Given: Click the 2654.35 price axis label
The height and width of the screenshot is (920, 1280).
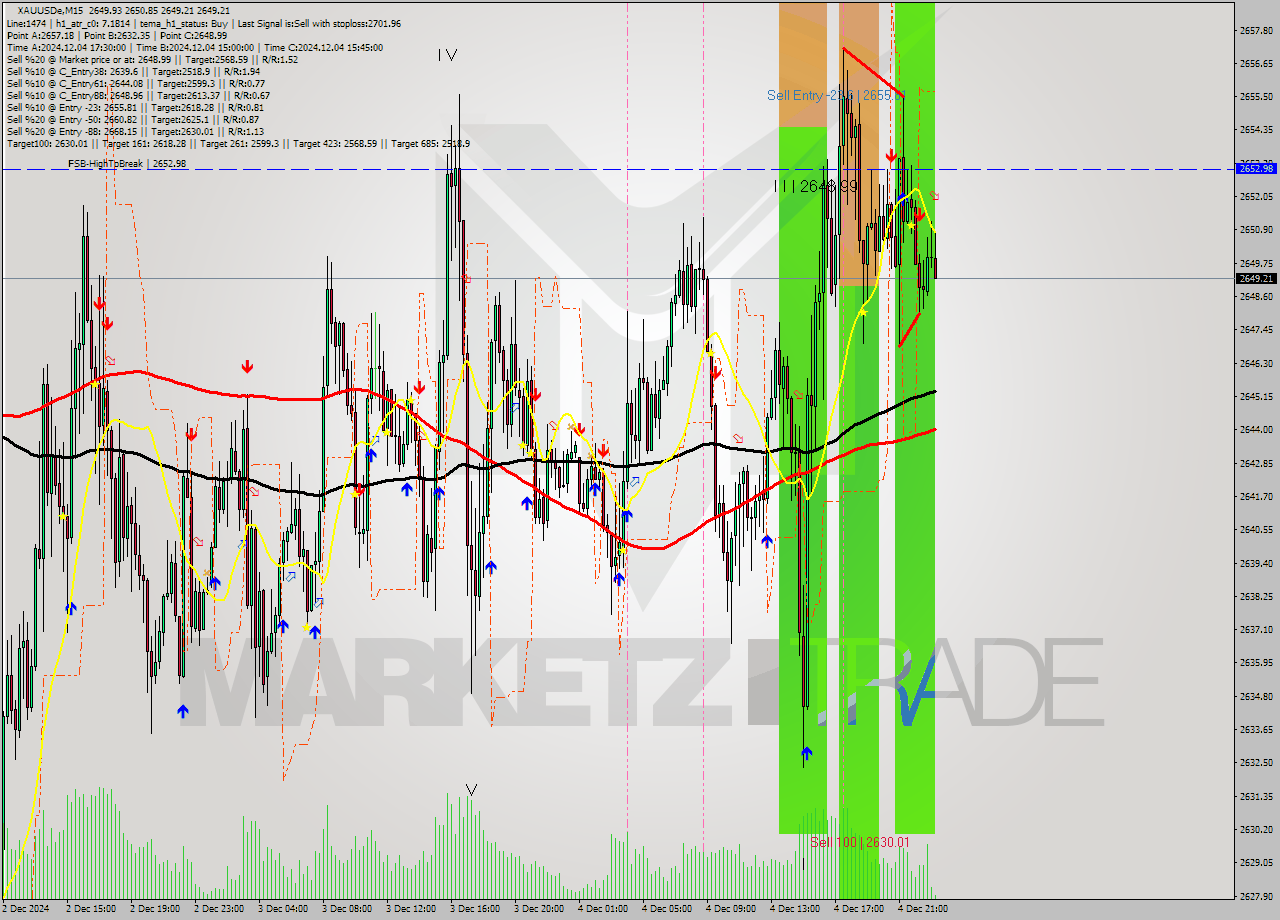Looking at the screenshot, I should click(x=1255, y=129).
